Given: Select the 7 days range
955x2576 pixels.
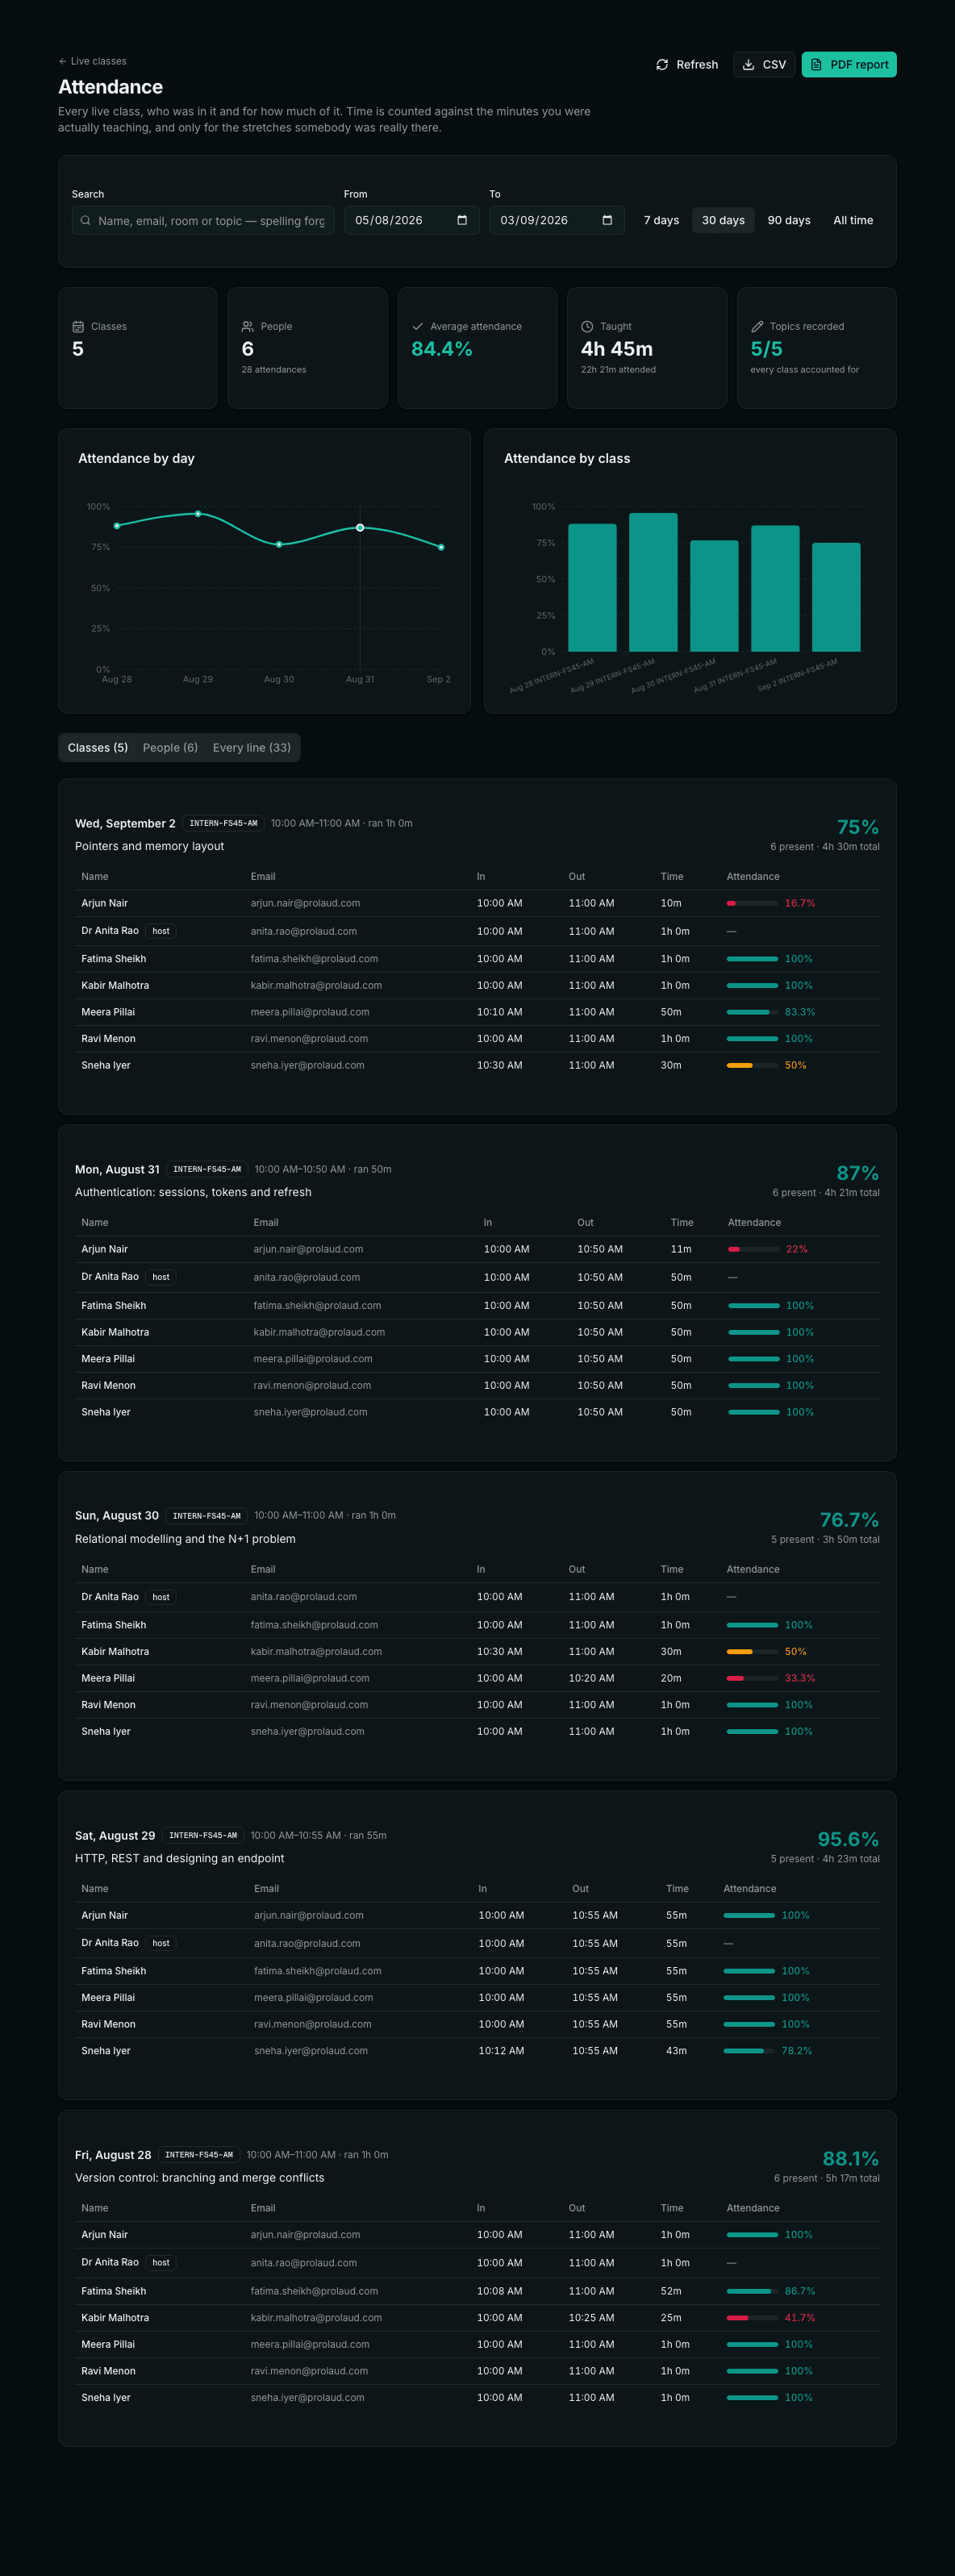Looking at the screenshot, I should [x=661, y=221].
